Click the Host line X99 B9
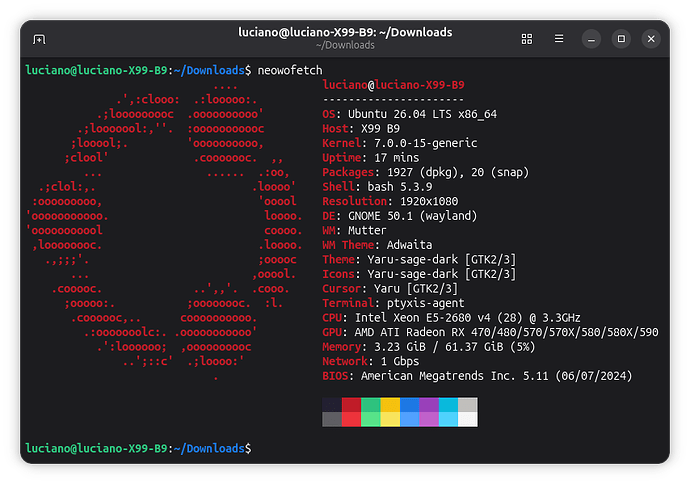Screen dimensions: 690x483 361,129
